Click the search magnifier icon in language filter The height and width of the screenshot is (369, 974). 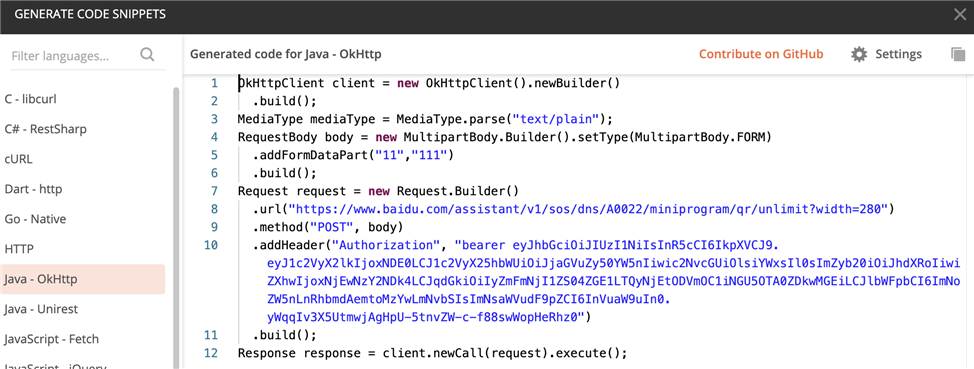click(147, 55)
